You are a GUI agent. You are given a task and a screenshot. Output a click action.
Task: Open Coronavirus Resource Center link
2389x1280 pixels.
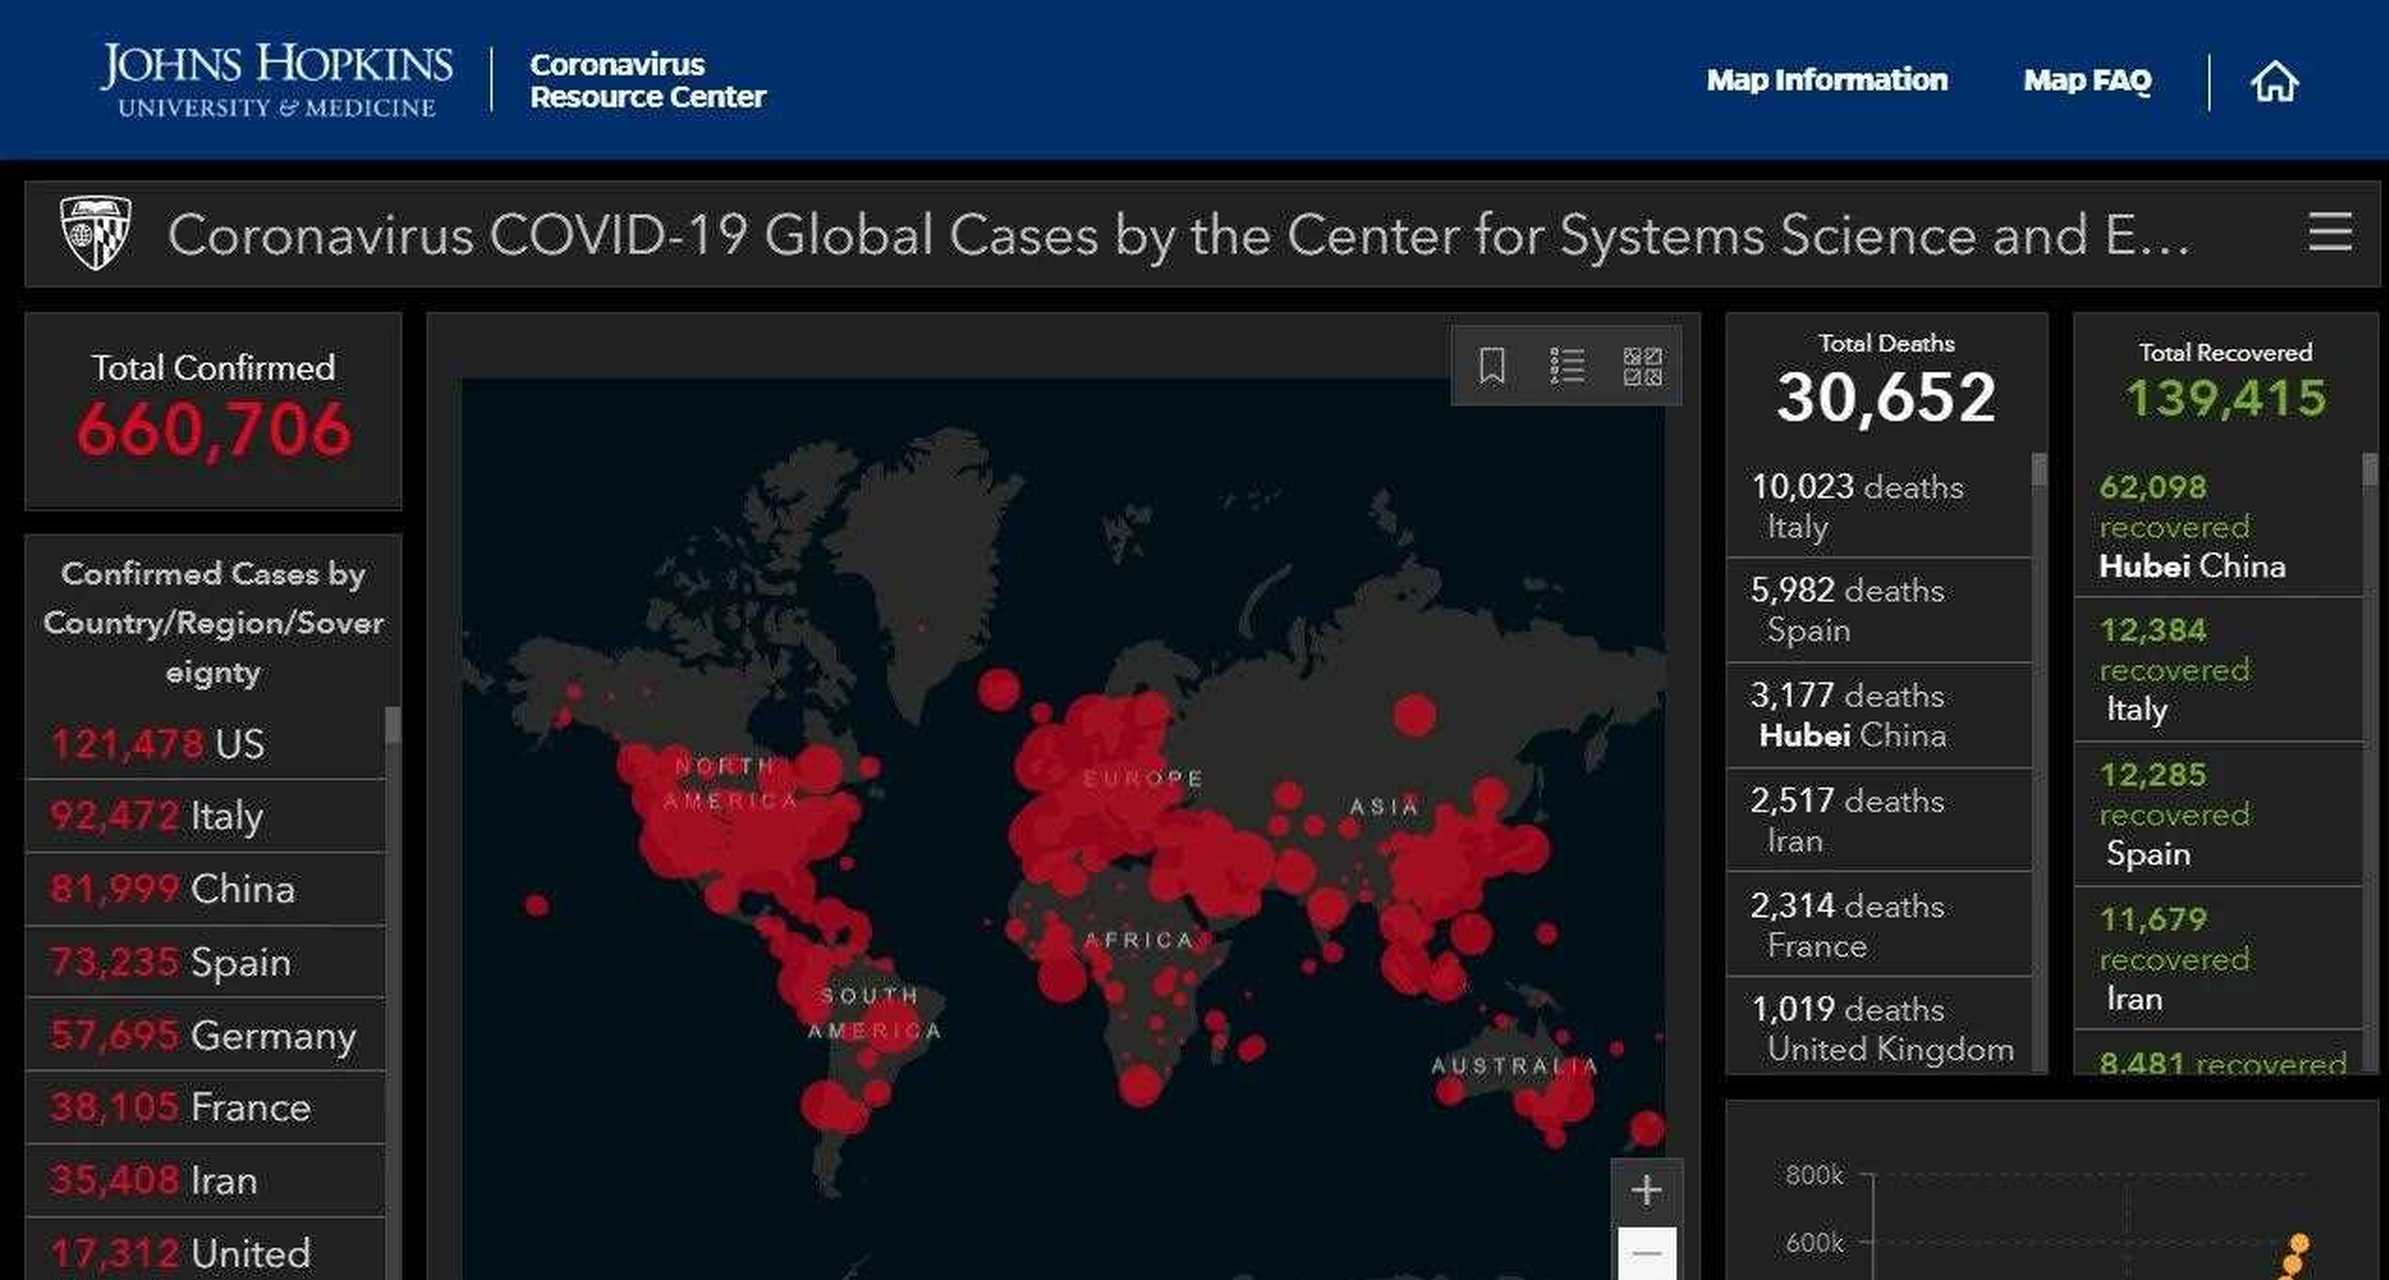(x=647, y=80)
